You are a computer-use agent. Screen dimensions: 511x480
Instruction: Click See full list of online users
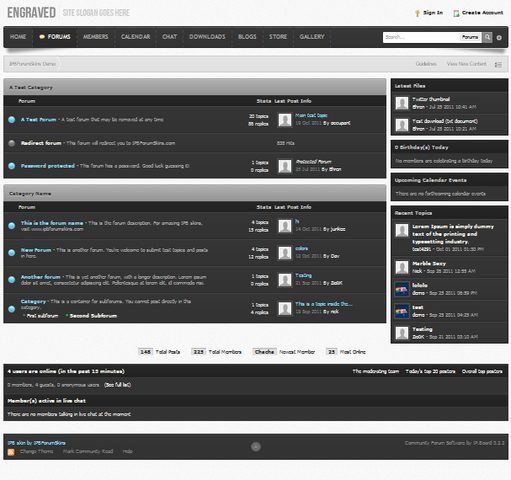(x=117, y=385)
